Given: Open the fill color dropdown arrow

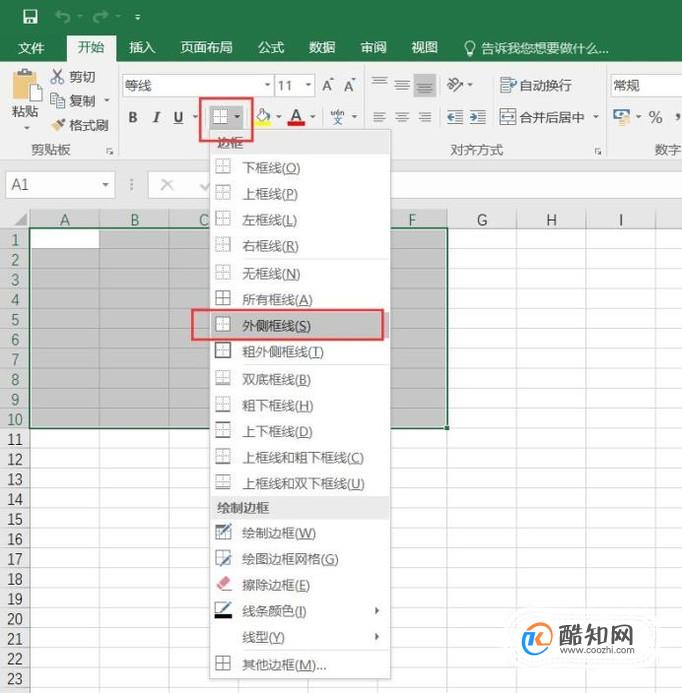Looking at the screenshot, I should click(279, 117).
